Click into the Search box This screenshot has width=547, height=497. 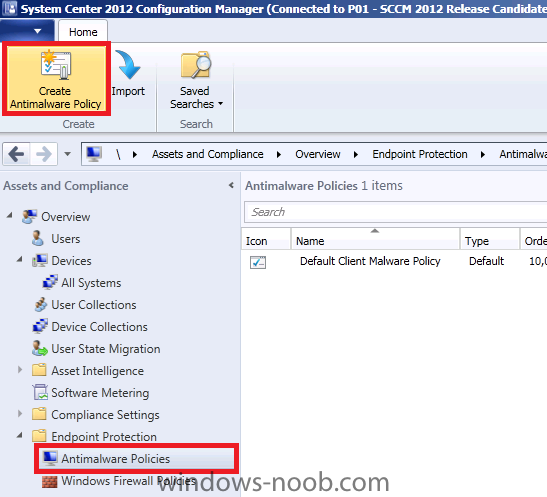[395, 212]
